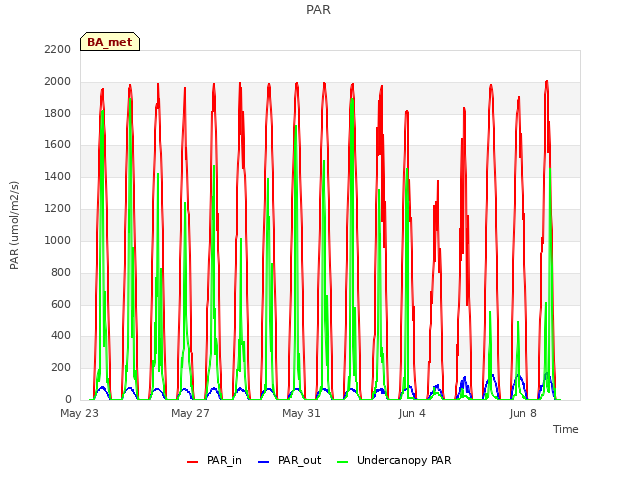Click the 1800 y-axis tick label

point(58,113)
